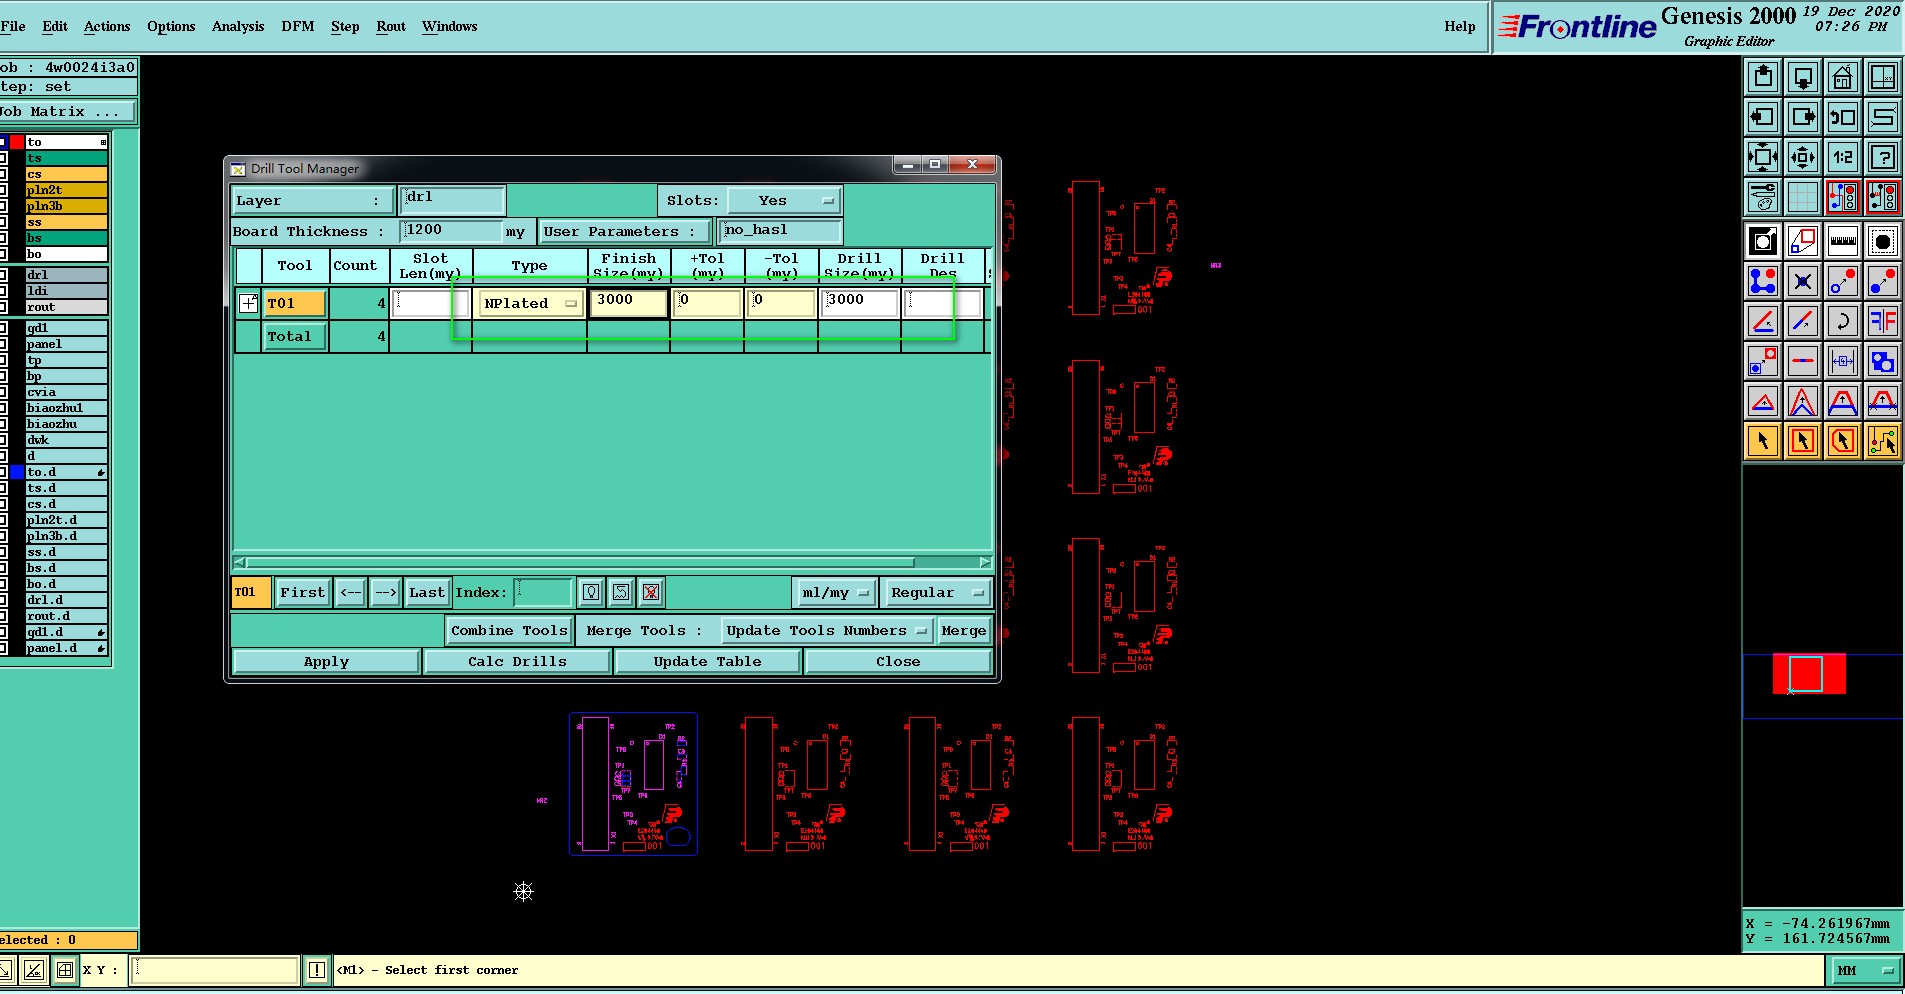Click the X Y coordinate input field
The height and width of the screenshot is (994, 1905).
[215, 970]
